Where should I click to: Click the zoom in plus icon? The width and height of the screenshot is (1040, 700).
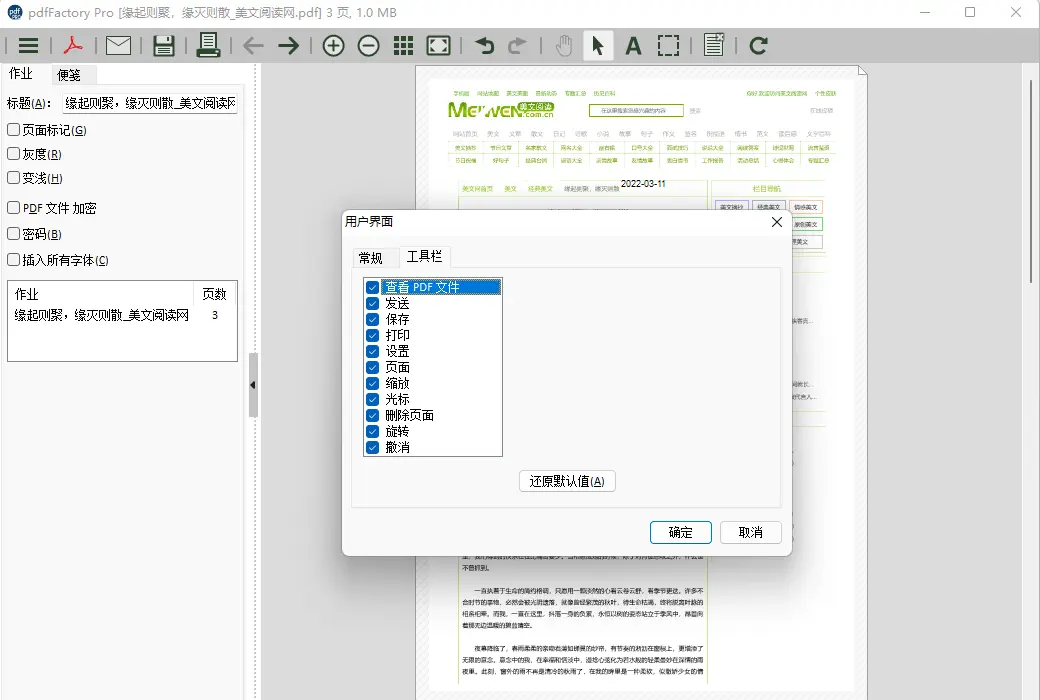333,46
